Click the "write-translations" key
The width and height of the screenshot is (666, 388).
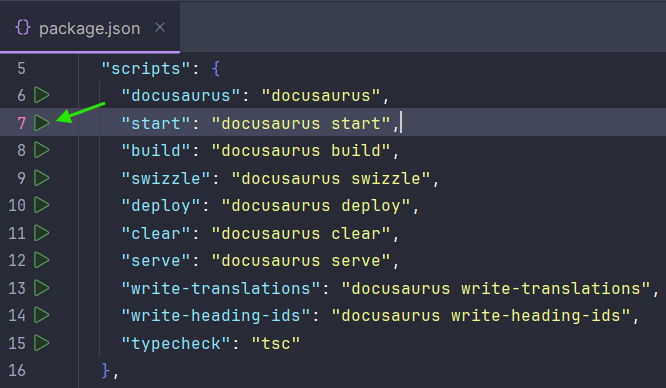[x=221, y=288]
